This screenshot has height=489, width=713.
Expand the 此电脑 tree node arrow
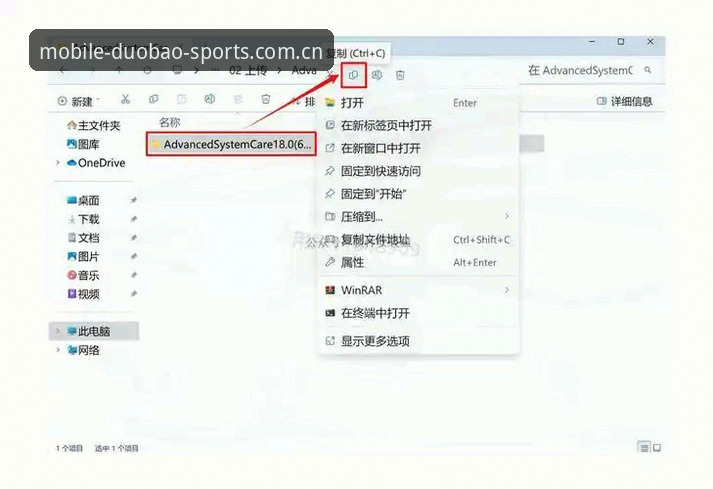coord(58,331)
